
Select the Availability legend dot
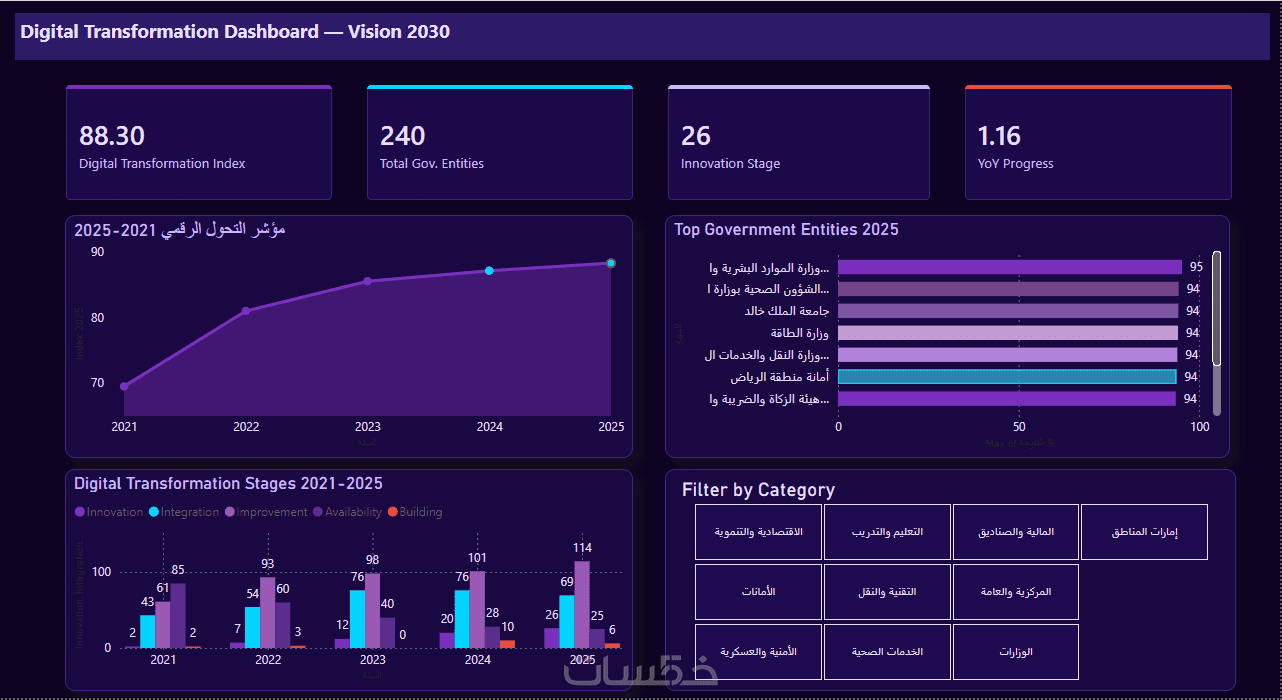[317, 512]
